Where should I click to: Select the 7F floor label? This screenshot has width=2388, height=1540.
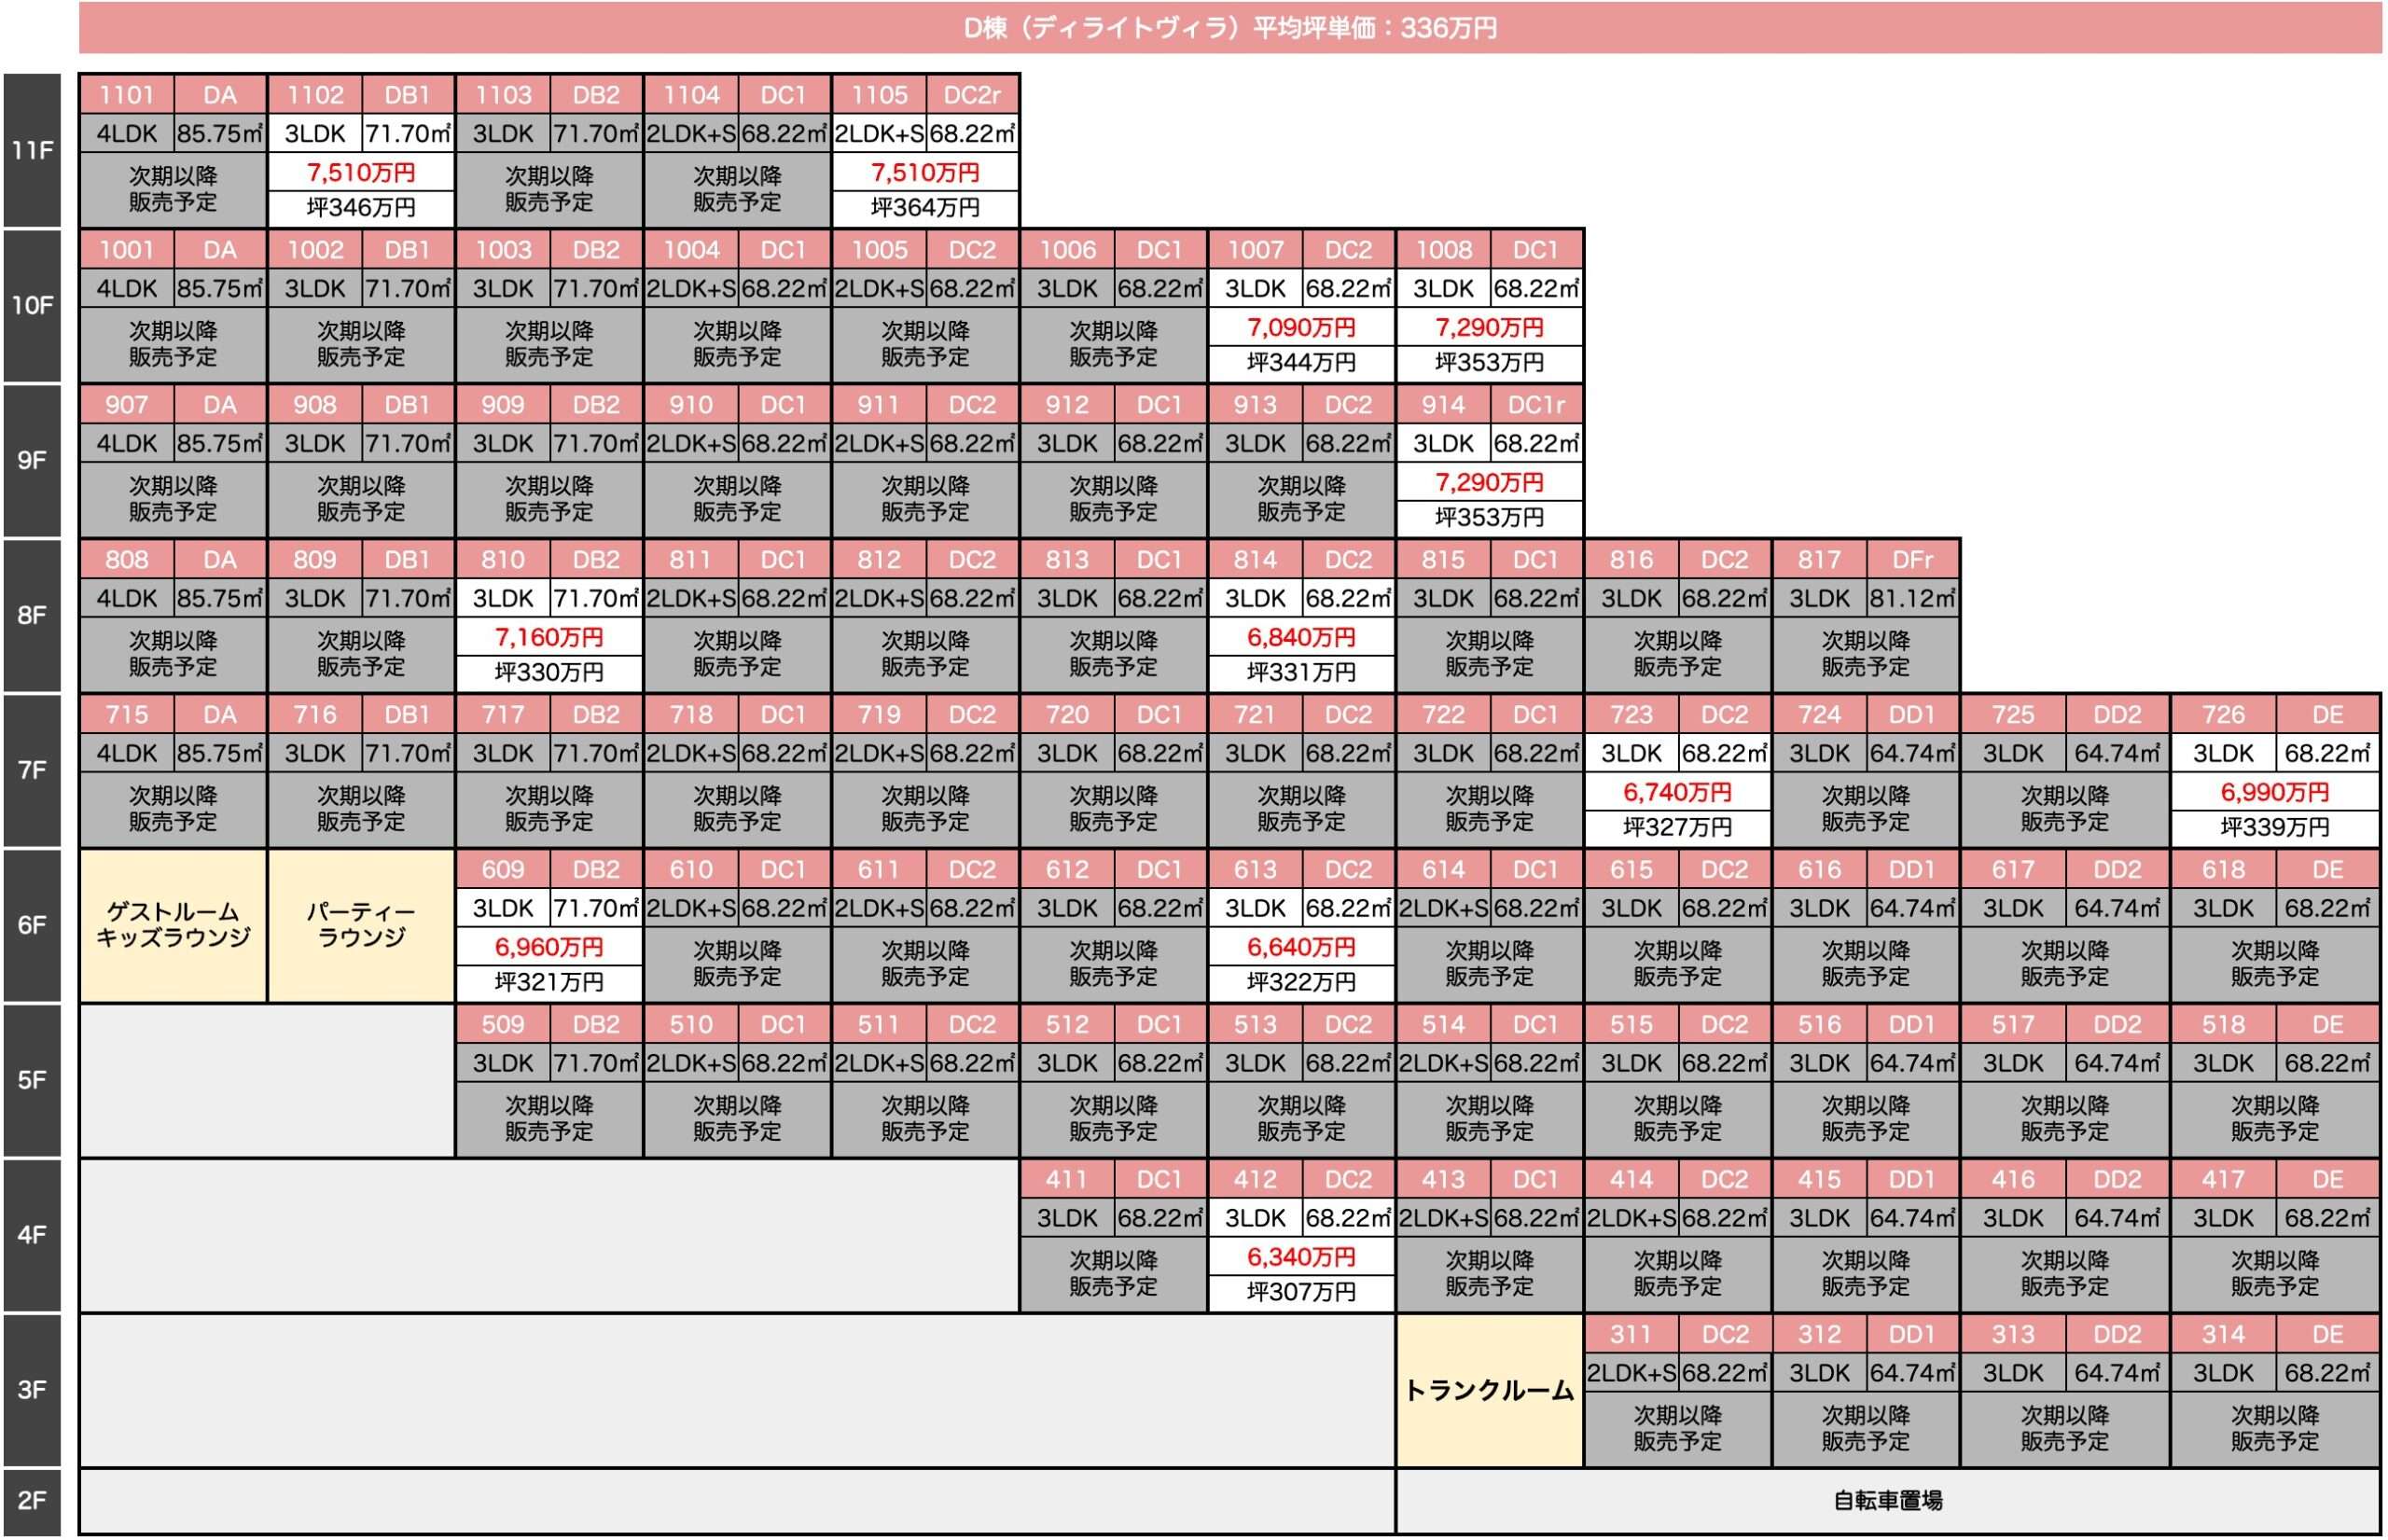(x=32, y=771)
